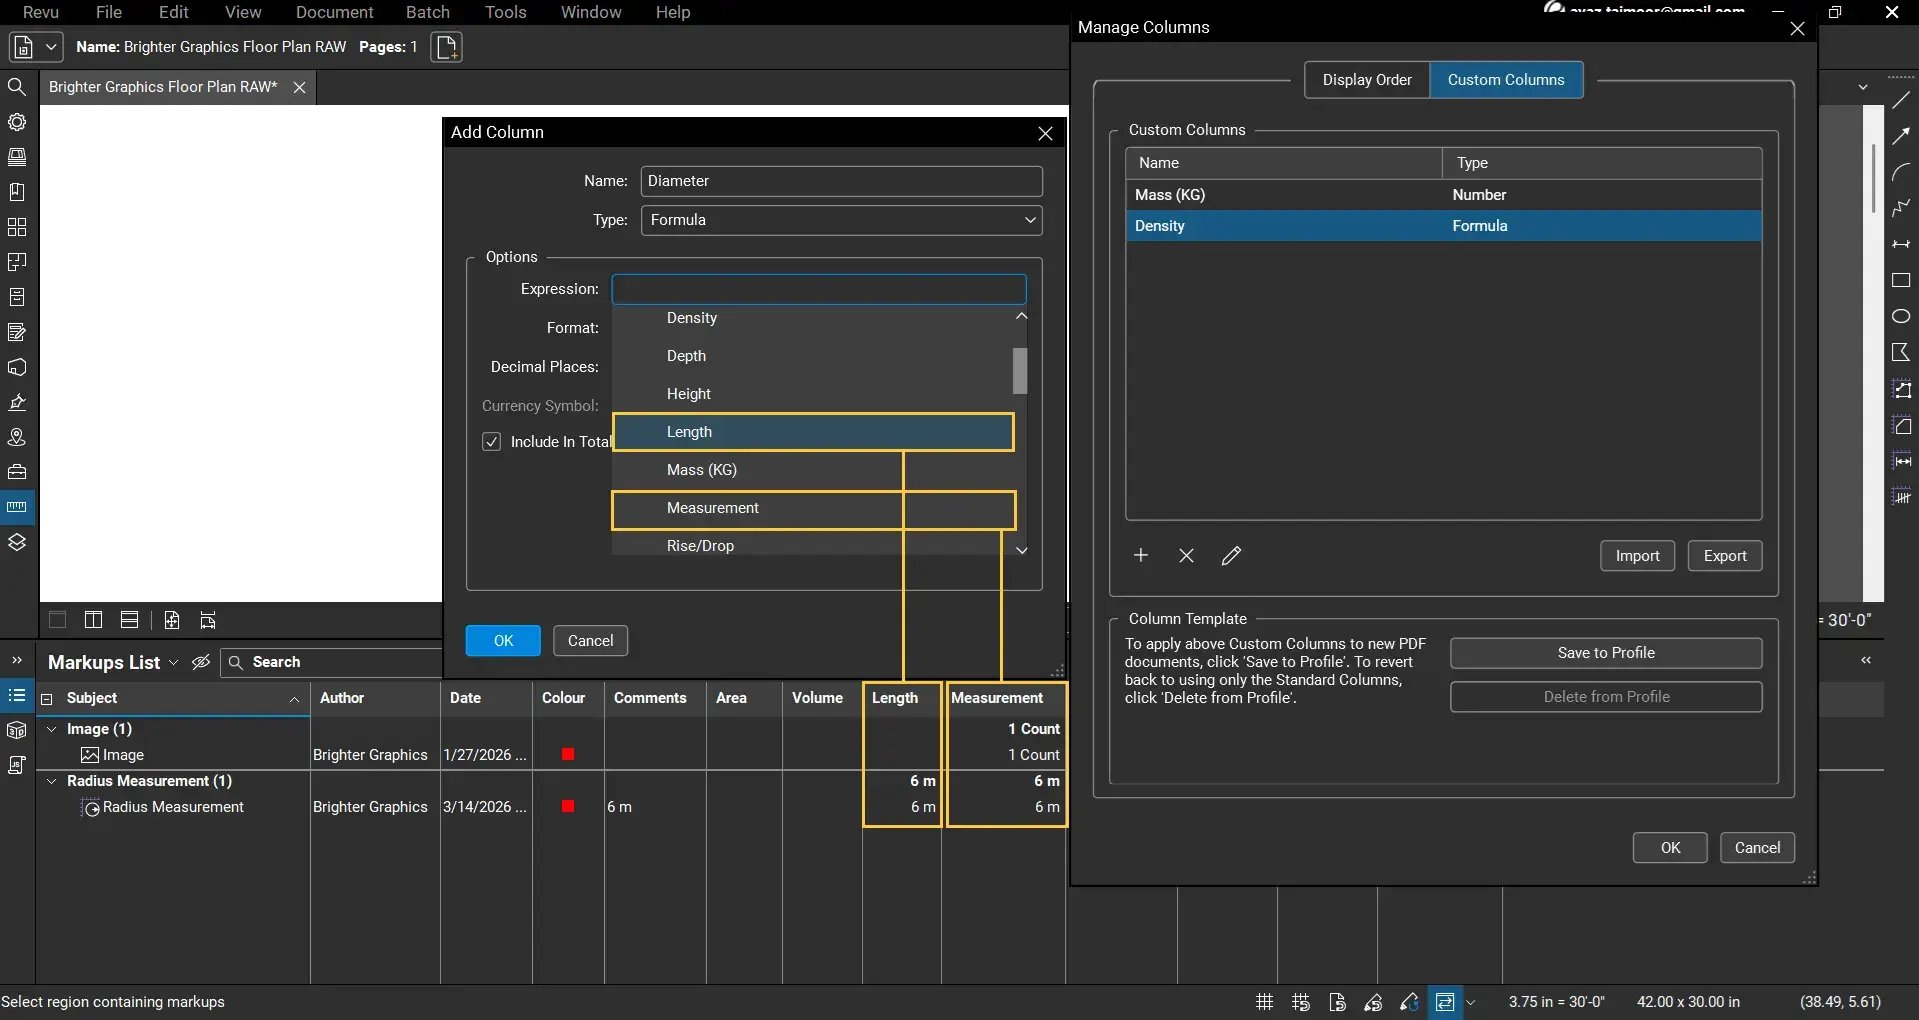The image size is (1919, 1020).
Task: Click Export in Custom Columns
Action: [x=1725, y=556]
